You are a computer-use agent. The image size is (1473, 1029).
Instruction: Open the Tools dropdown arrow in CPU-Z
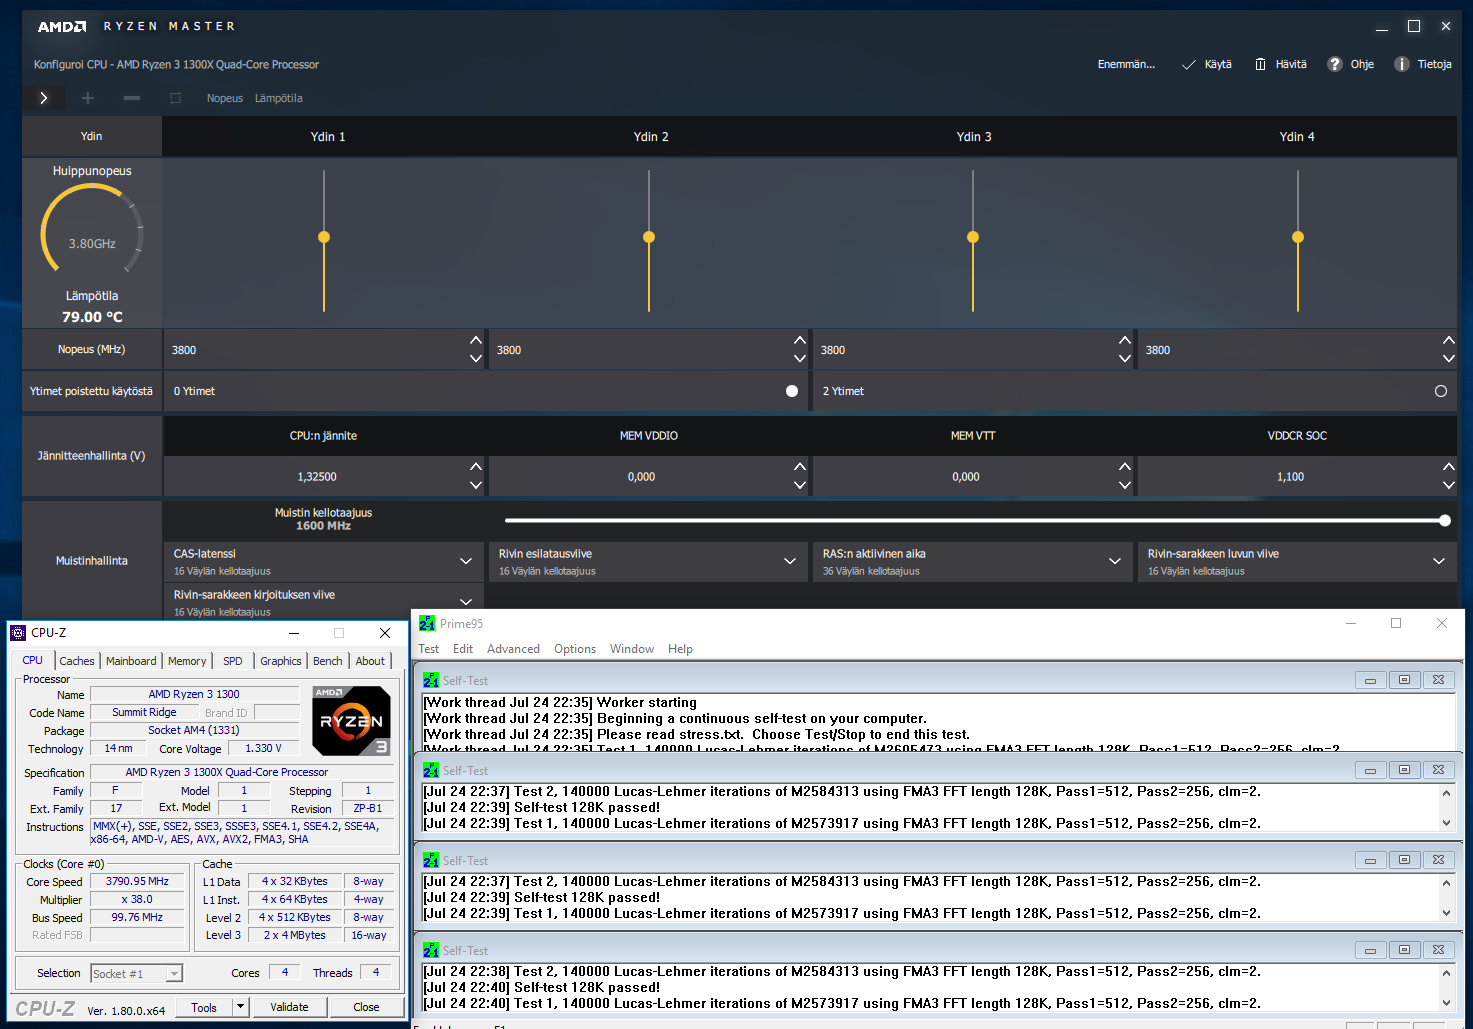240,1007
